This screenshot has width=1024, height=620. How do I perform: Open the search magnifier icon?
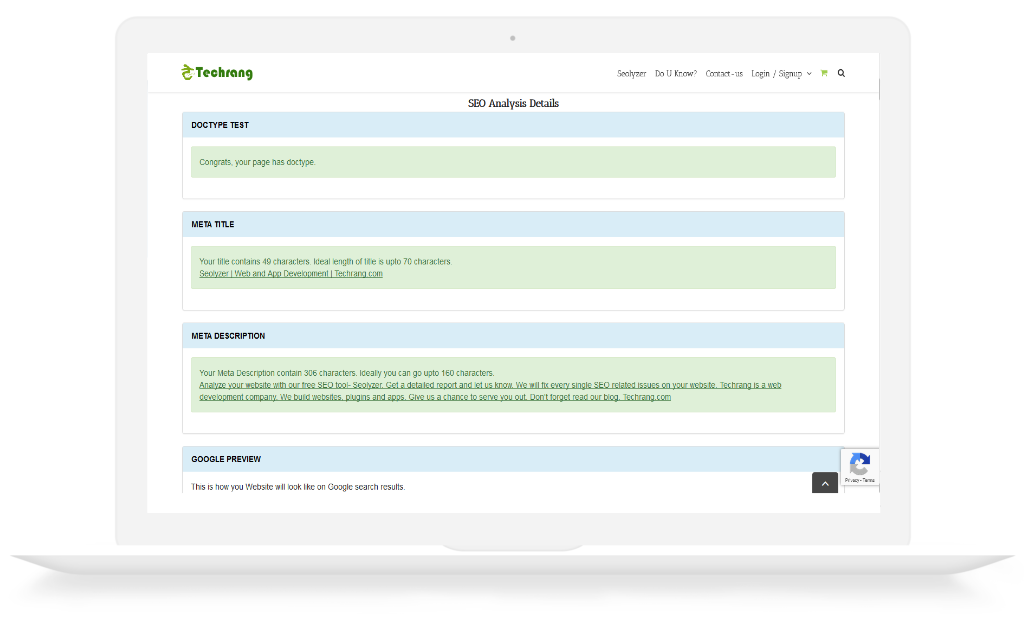(841, 73)
